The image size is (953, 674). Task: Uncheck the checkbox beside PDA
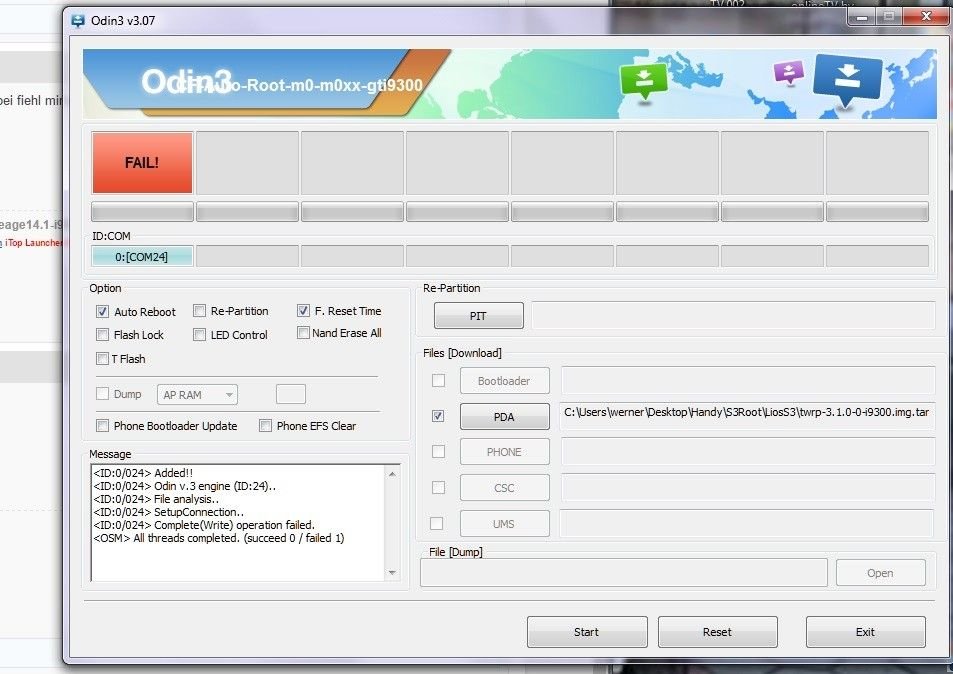[438, 416]
